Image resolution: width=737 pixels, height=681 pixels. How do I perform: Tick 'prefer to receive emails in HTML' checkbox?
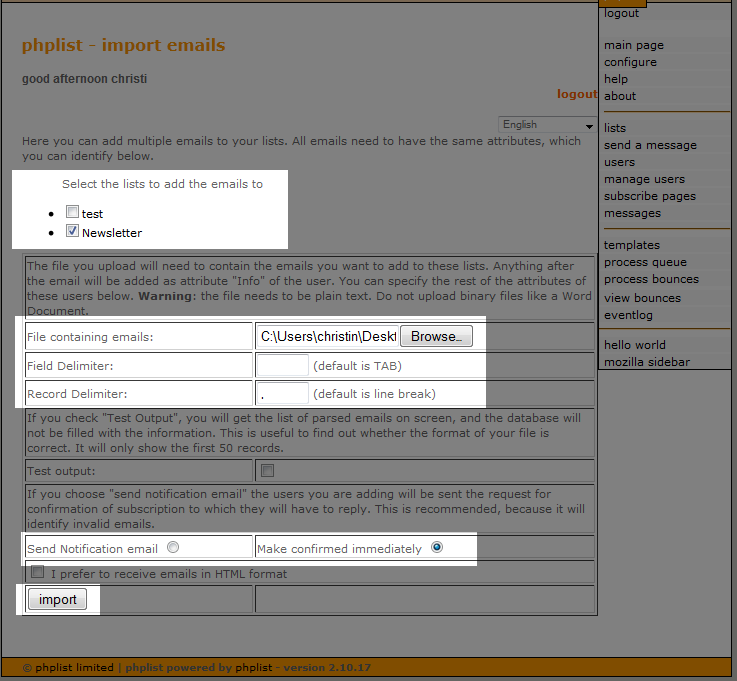pyautogui.click(x=38, y=573)
